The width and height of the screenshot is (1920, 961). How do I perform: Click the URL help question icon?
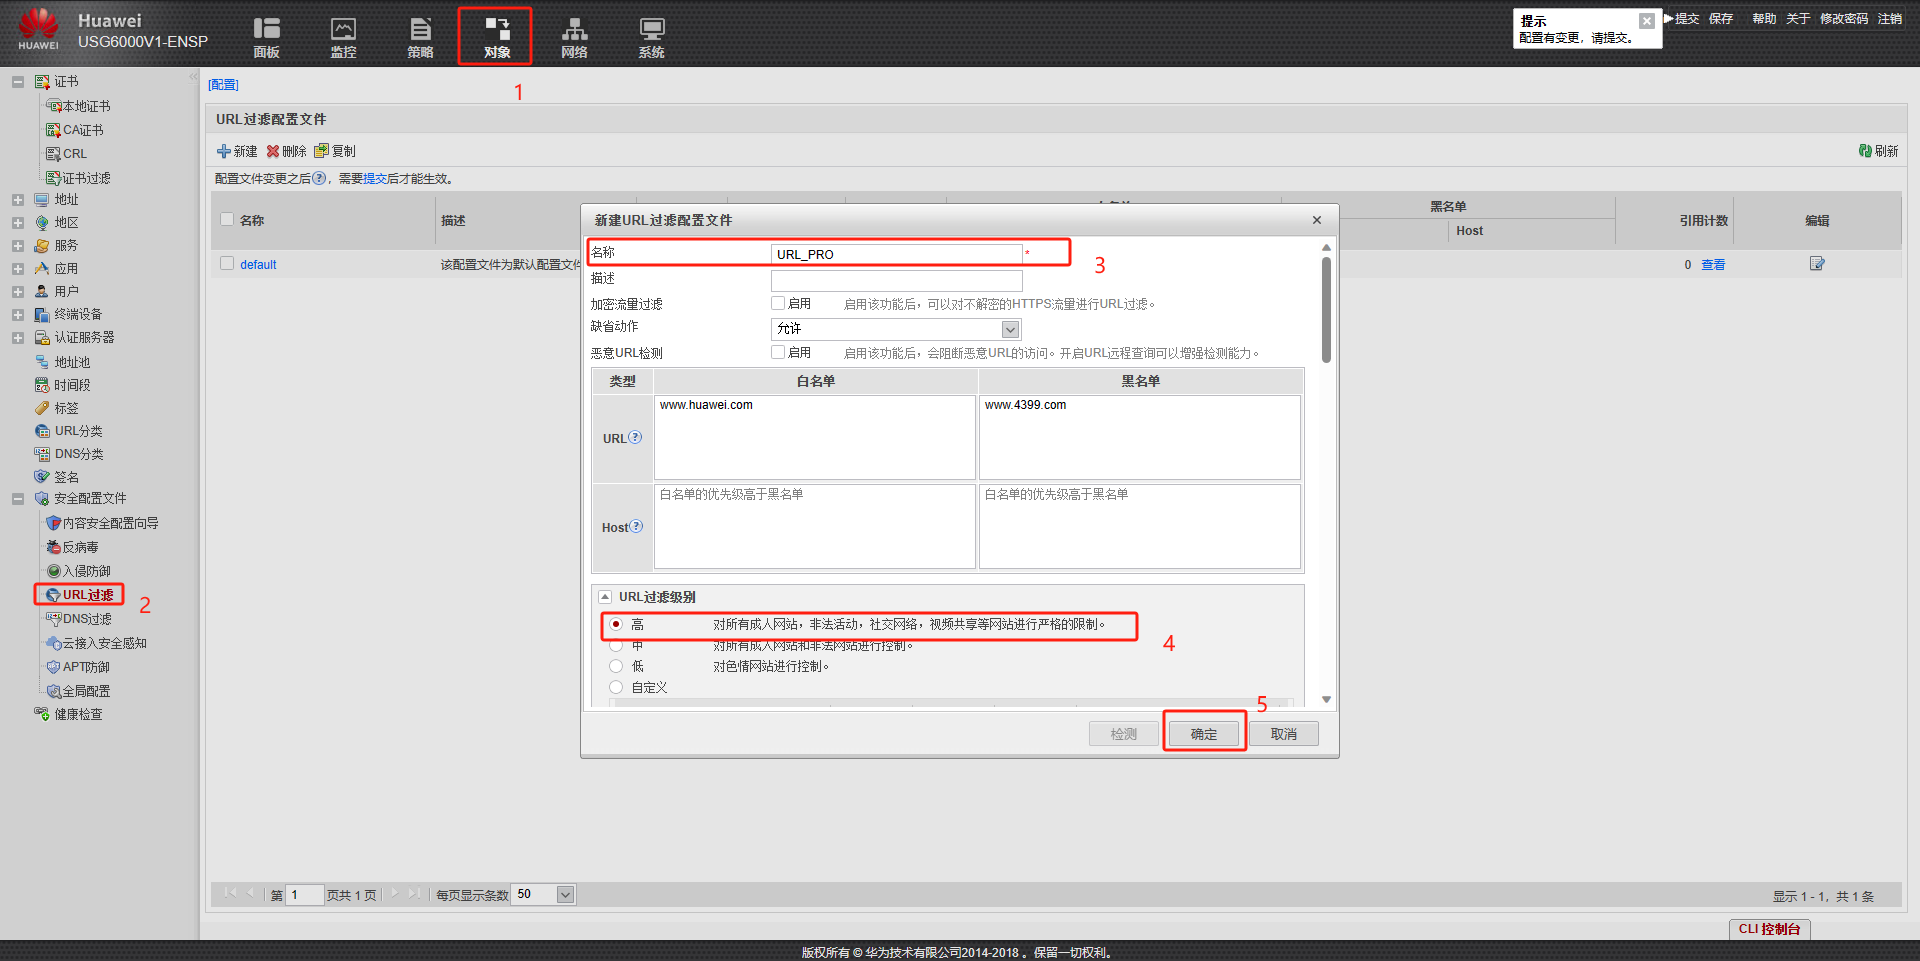click(x=635, y=437)
